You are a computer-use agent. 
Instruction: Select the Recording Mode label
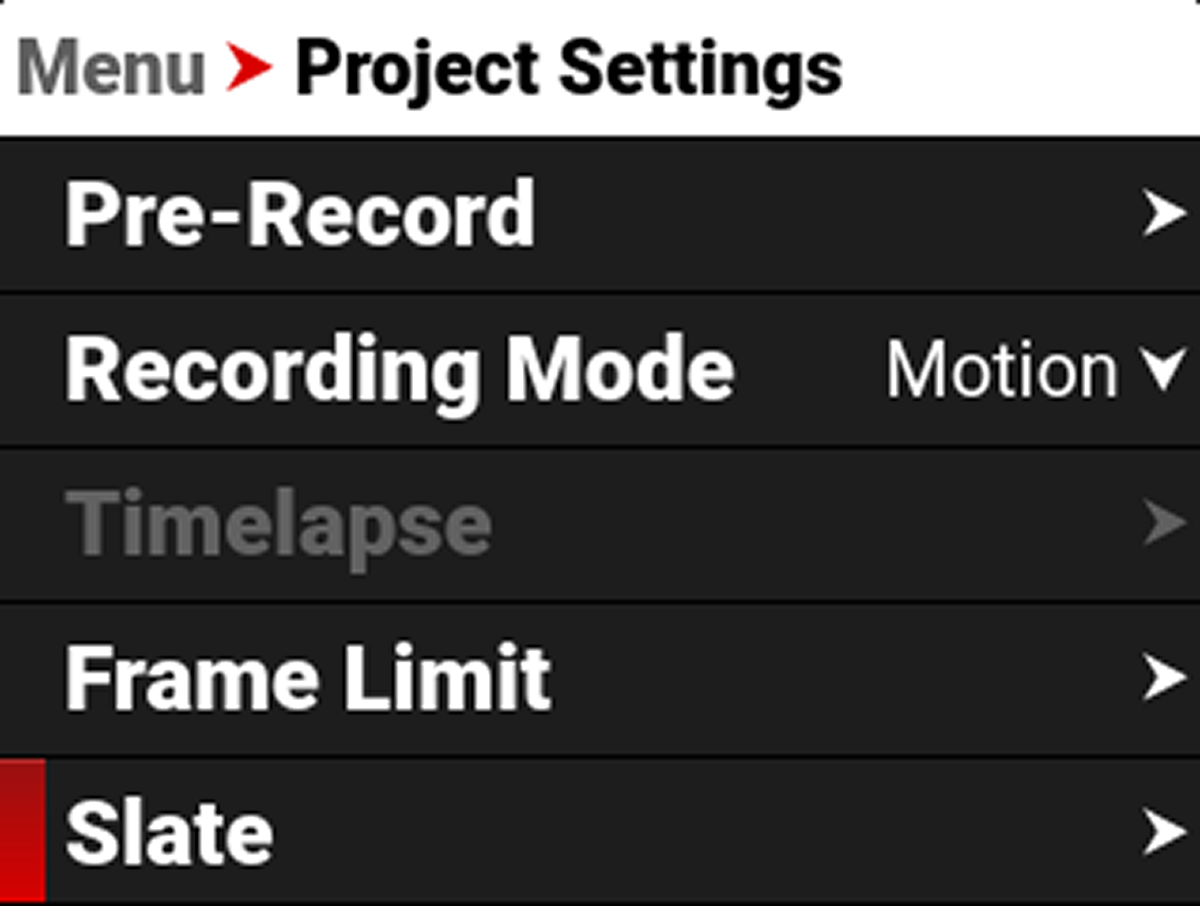click(400, 370)
